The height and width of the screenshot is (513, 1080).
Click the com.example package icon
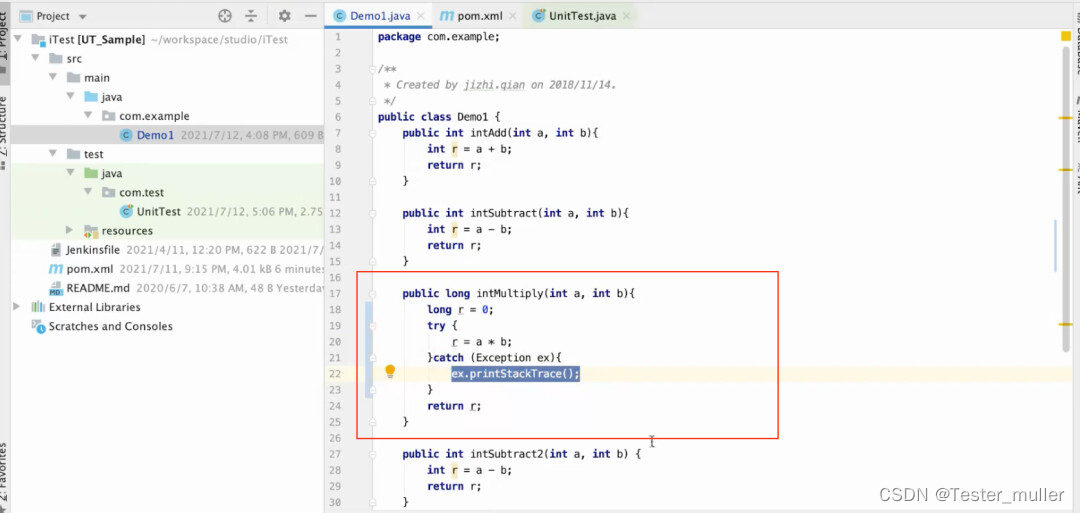tap(108, 116)
